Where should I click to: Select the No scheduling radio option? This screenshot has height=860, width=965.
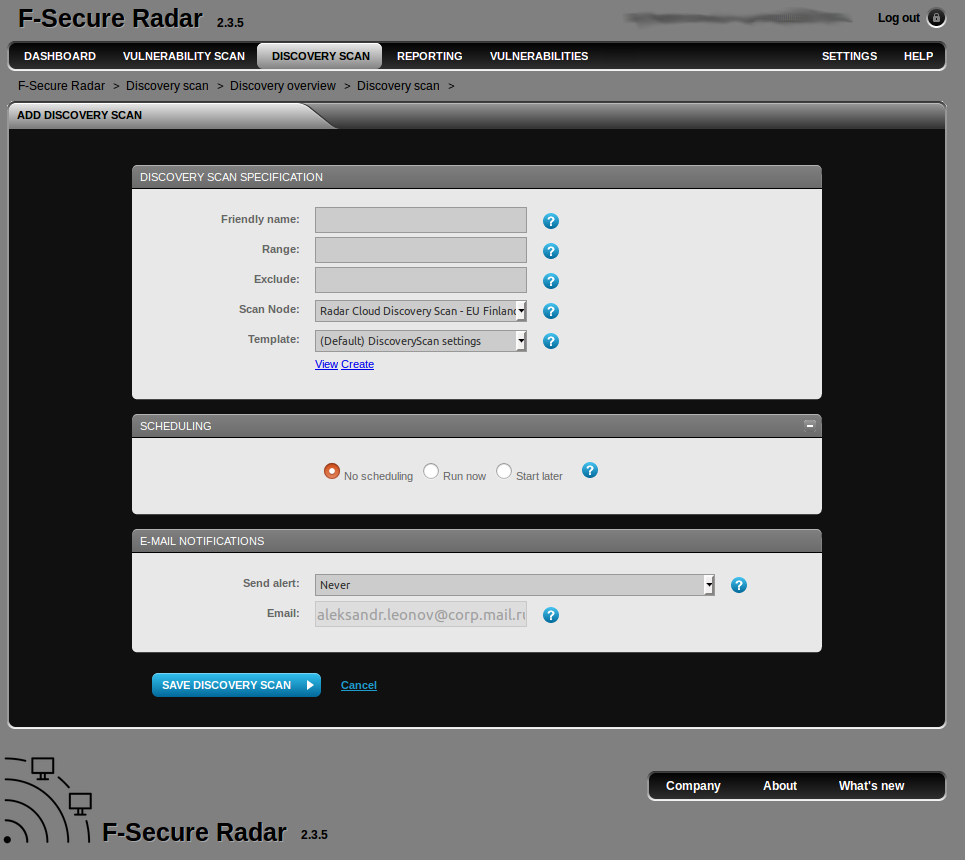pos(332,472)
